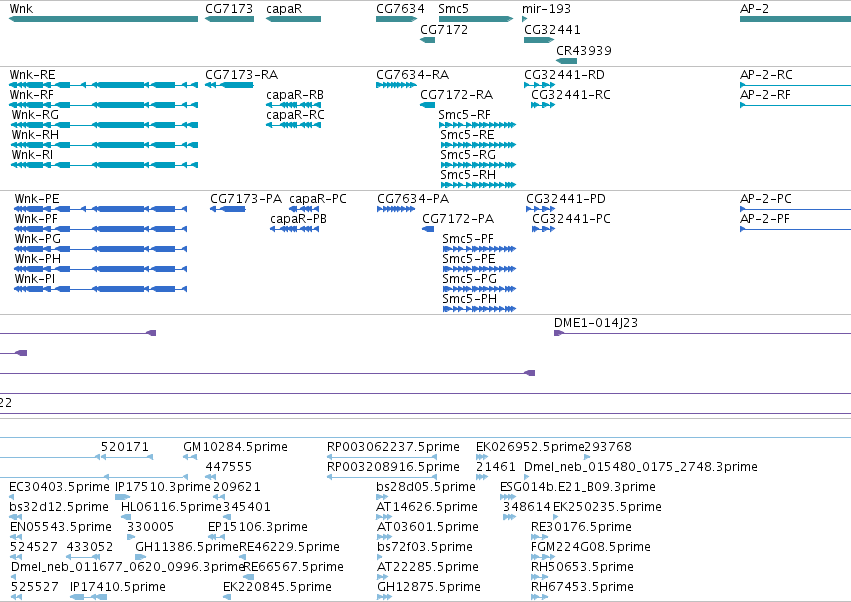Screen dimensions: 851x602
Task: Select the EC30403.5prime EST label
Action: click(x=59, y=487)
